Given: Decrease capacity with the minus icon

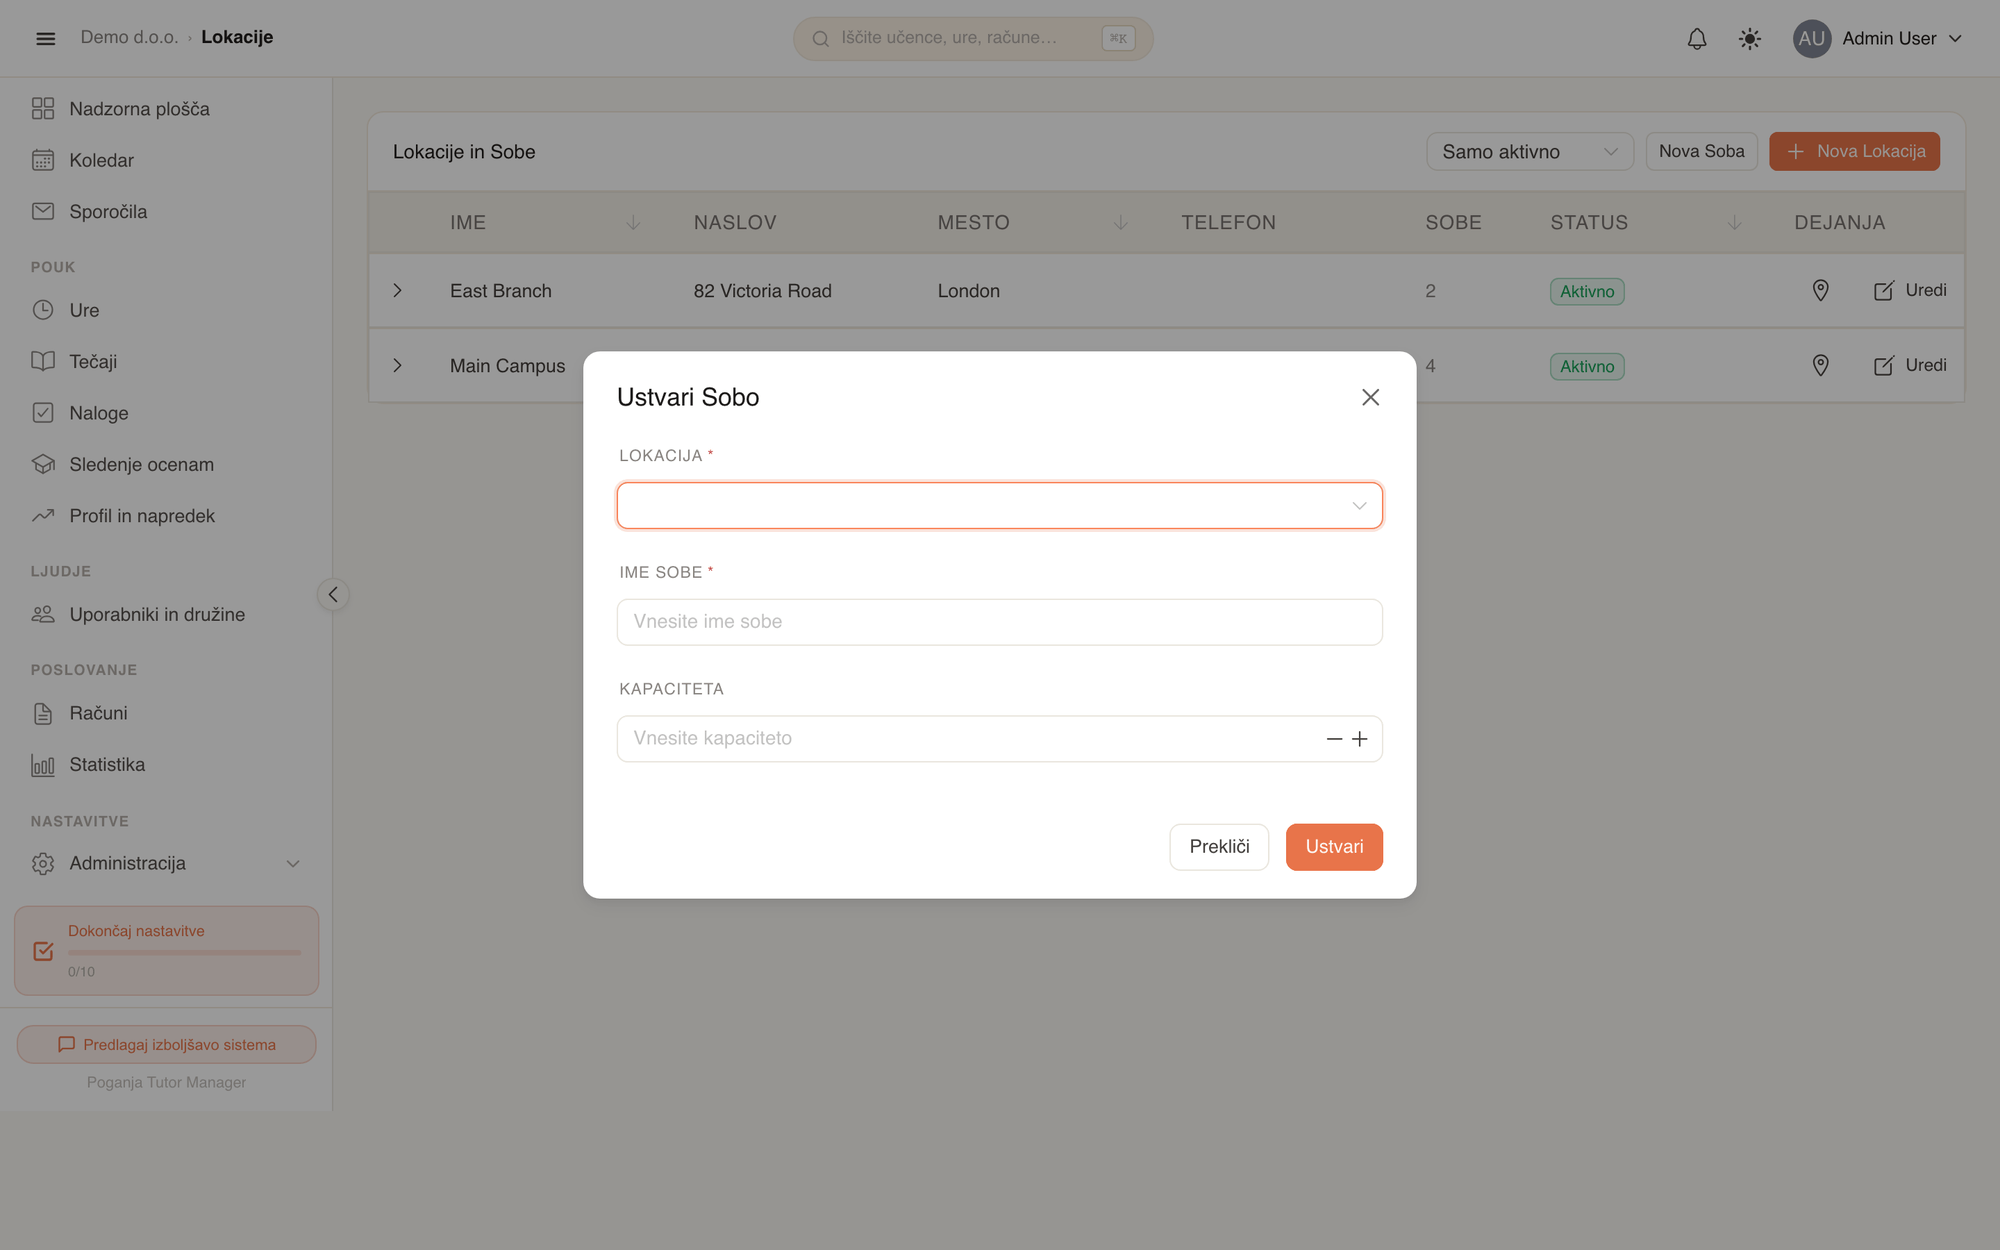Looking at the screenshot, I should click(x=1334, y=739).
